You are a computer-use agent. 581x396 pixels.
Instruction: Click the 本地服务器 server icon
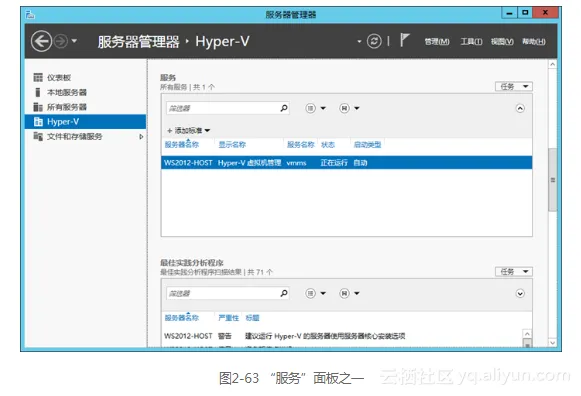coord(37,92)
